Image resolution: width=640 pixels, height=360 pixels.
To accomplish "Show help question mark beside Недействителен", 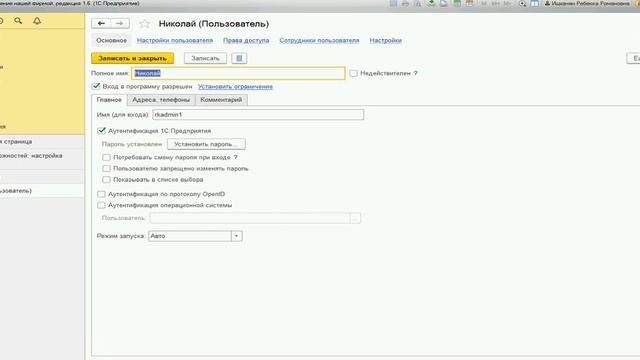I will 415,73.
